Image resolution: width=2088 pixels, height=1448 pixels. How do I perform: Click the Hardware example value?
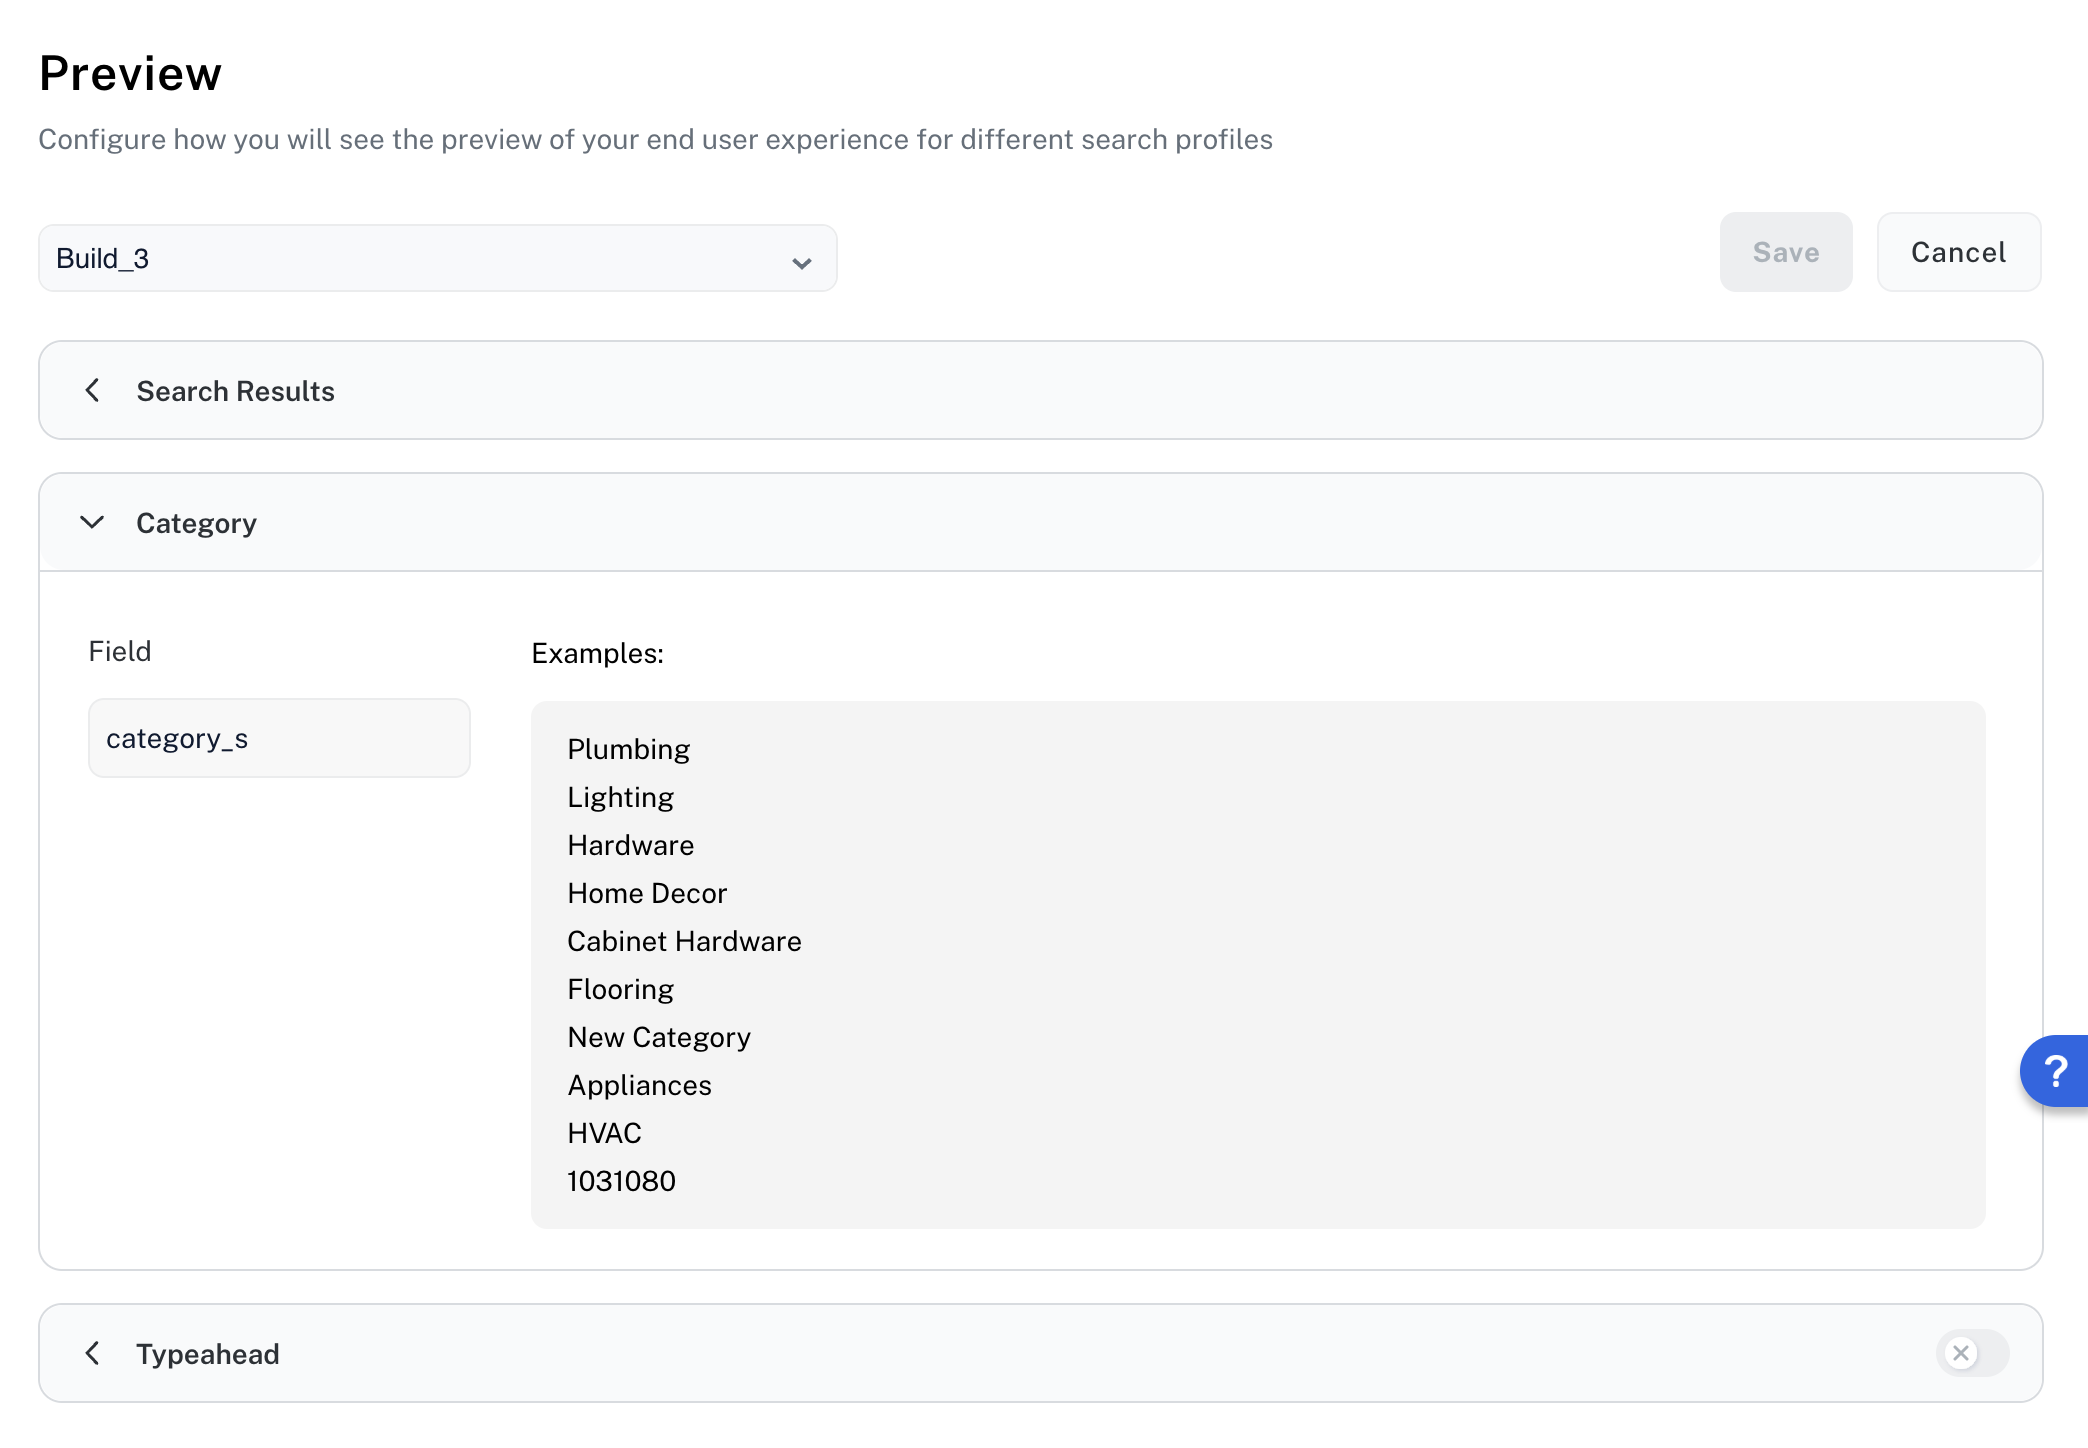coord(630,844)
